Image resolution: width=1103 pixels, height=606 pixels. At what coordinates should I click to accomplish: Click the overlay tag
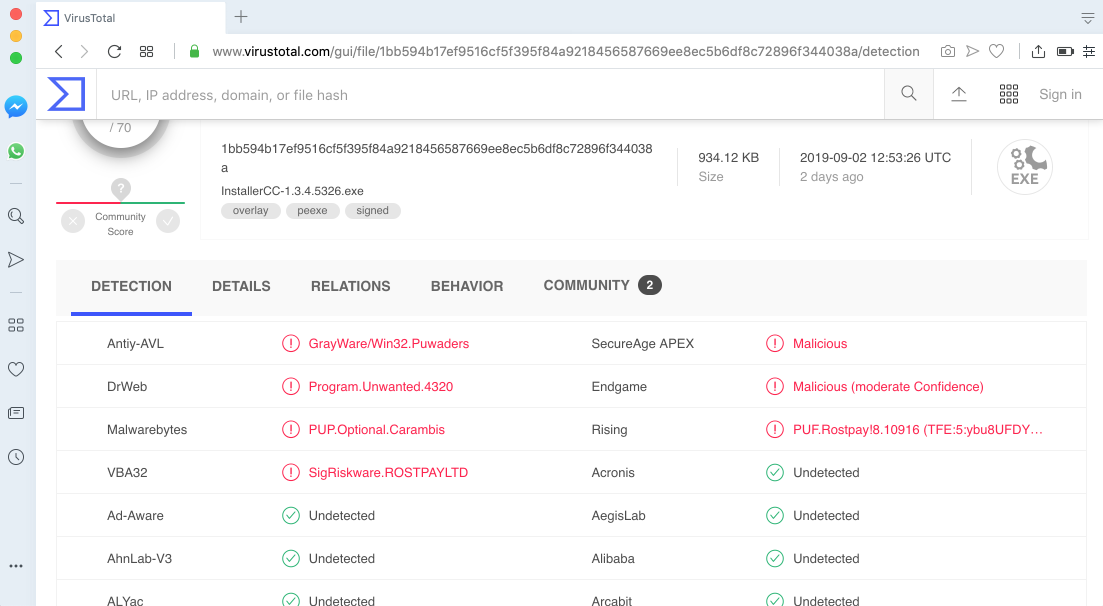250,210
